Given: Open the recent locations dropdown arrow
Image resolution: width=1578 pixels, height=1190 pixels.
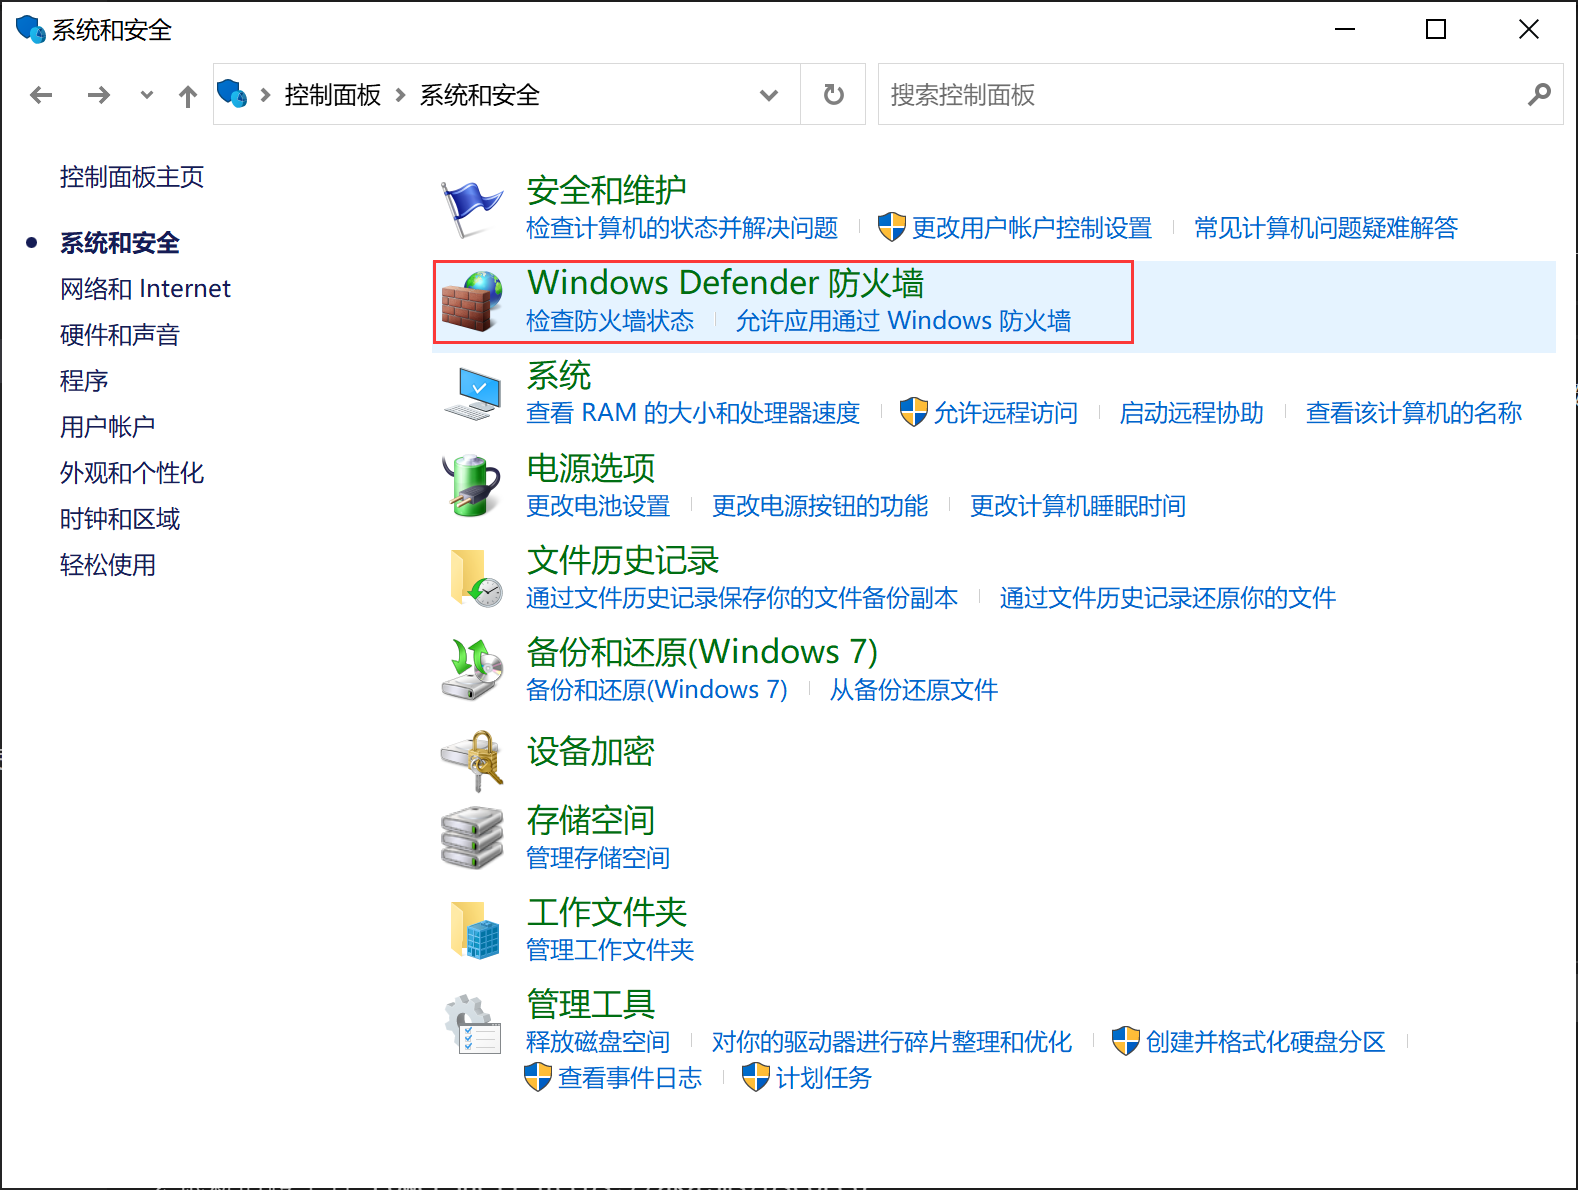Looking at the screenshot, I should [147, 95].
